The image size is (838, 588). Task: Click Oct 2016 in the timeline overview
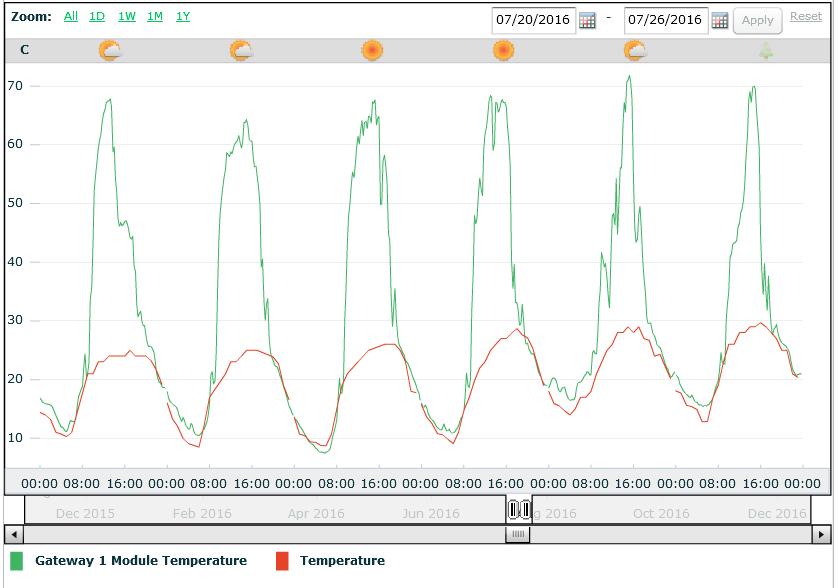[661, 514]
